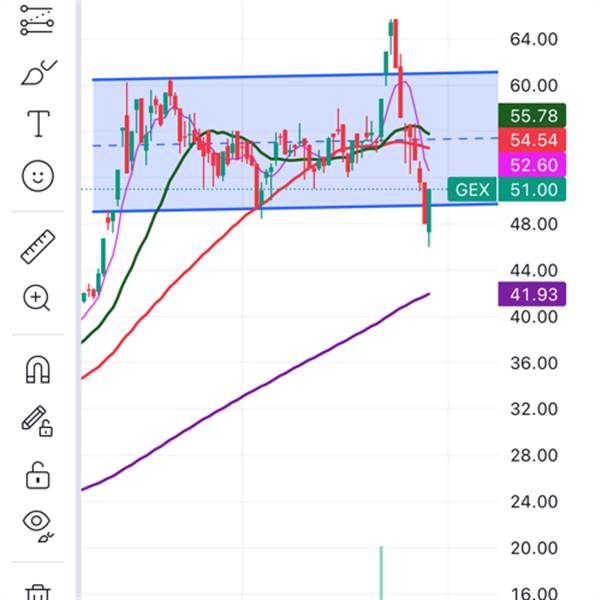Toggle Hide All Drawings eye icon
Image resolution: width=600 pixels, height=600 pixels.
click(38, 525)
